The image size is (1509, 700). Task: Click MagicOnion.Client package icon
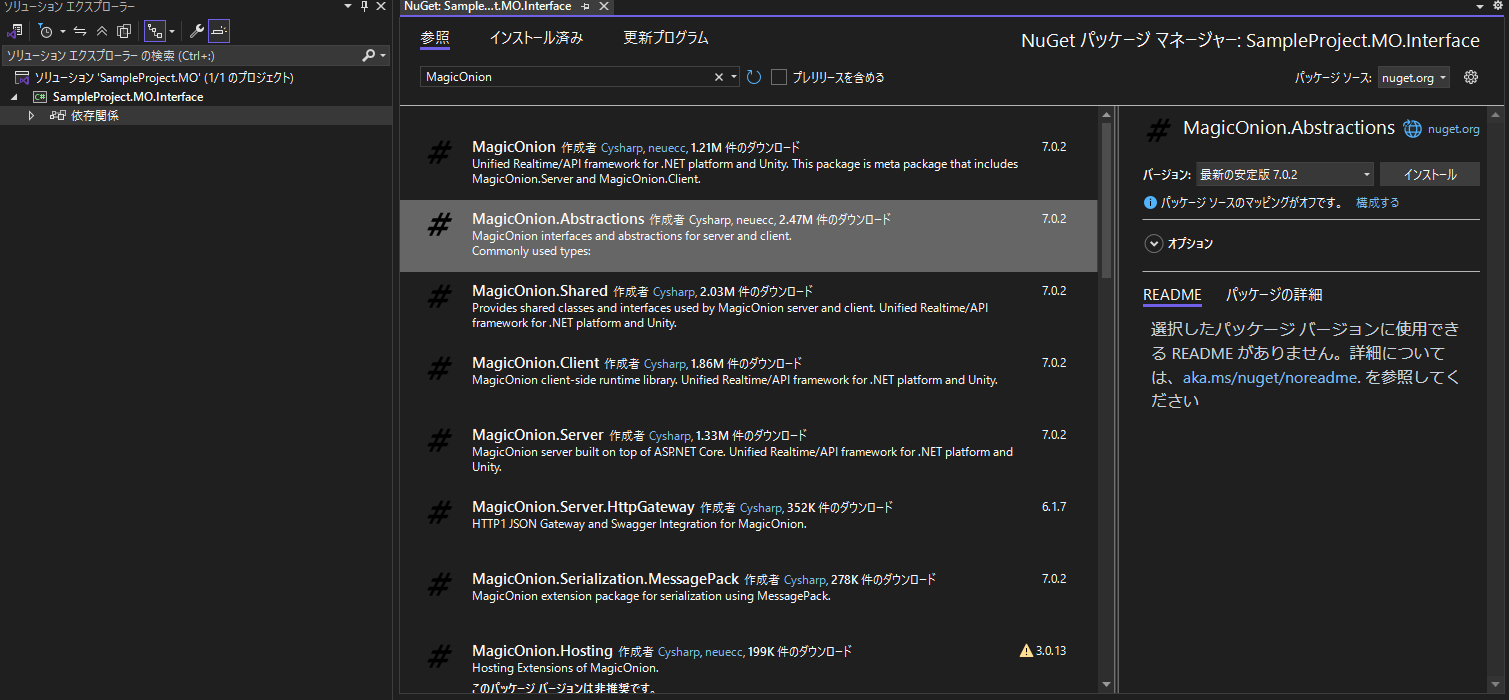(x=439, y=368)
